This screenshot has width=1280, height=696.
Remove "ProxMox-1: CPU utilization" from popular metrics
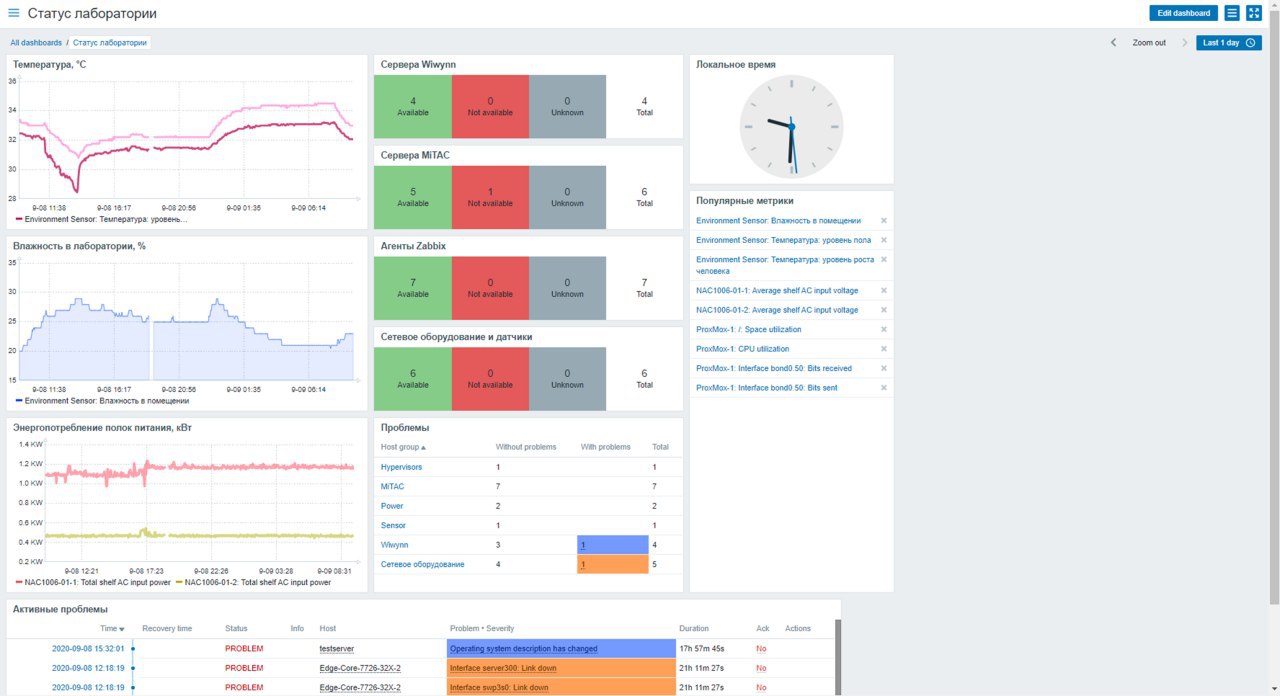pyautogui.click(x=881, y=347)
